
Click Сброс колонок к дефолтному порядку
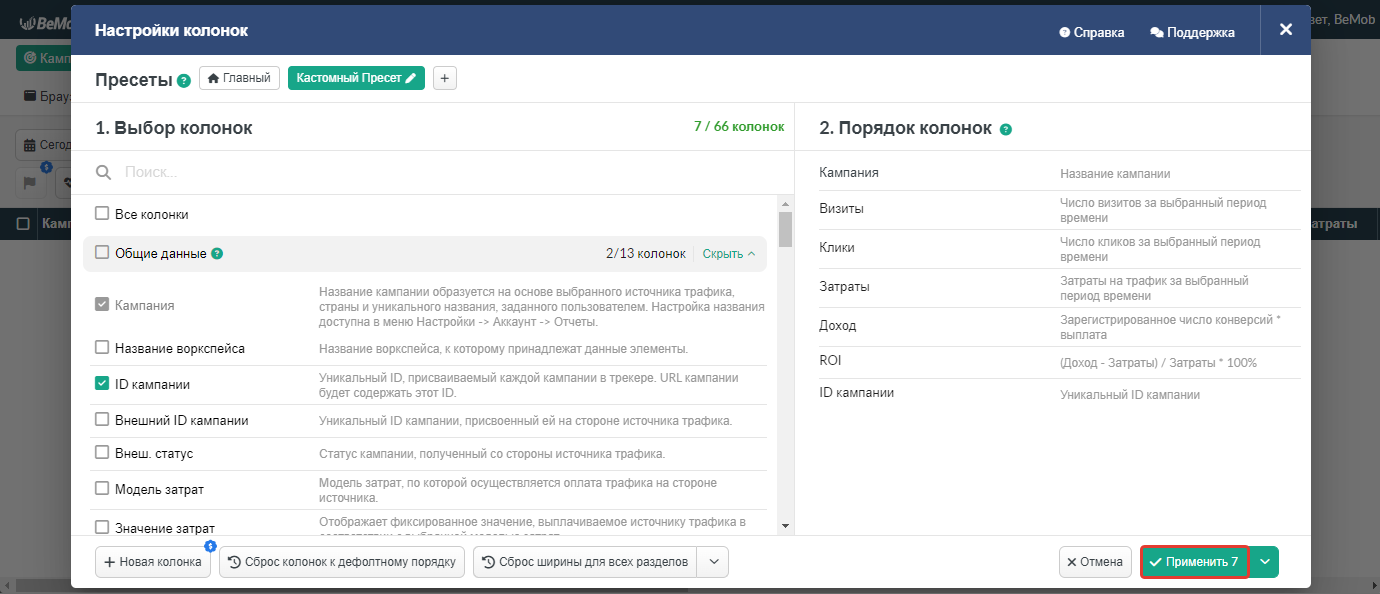[x=342, y=562]
